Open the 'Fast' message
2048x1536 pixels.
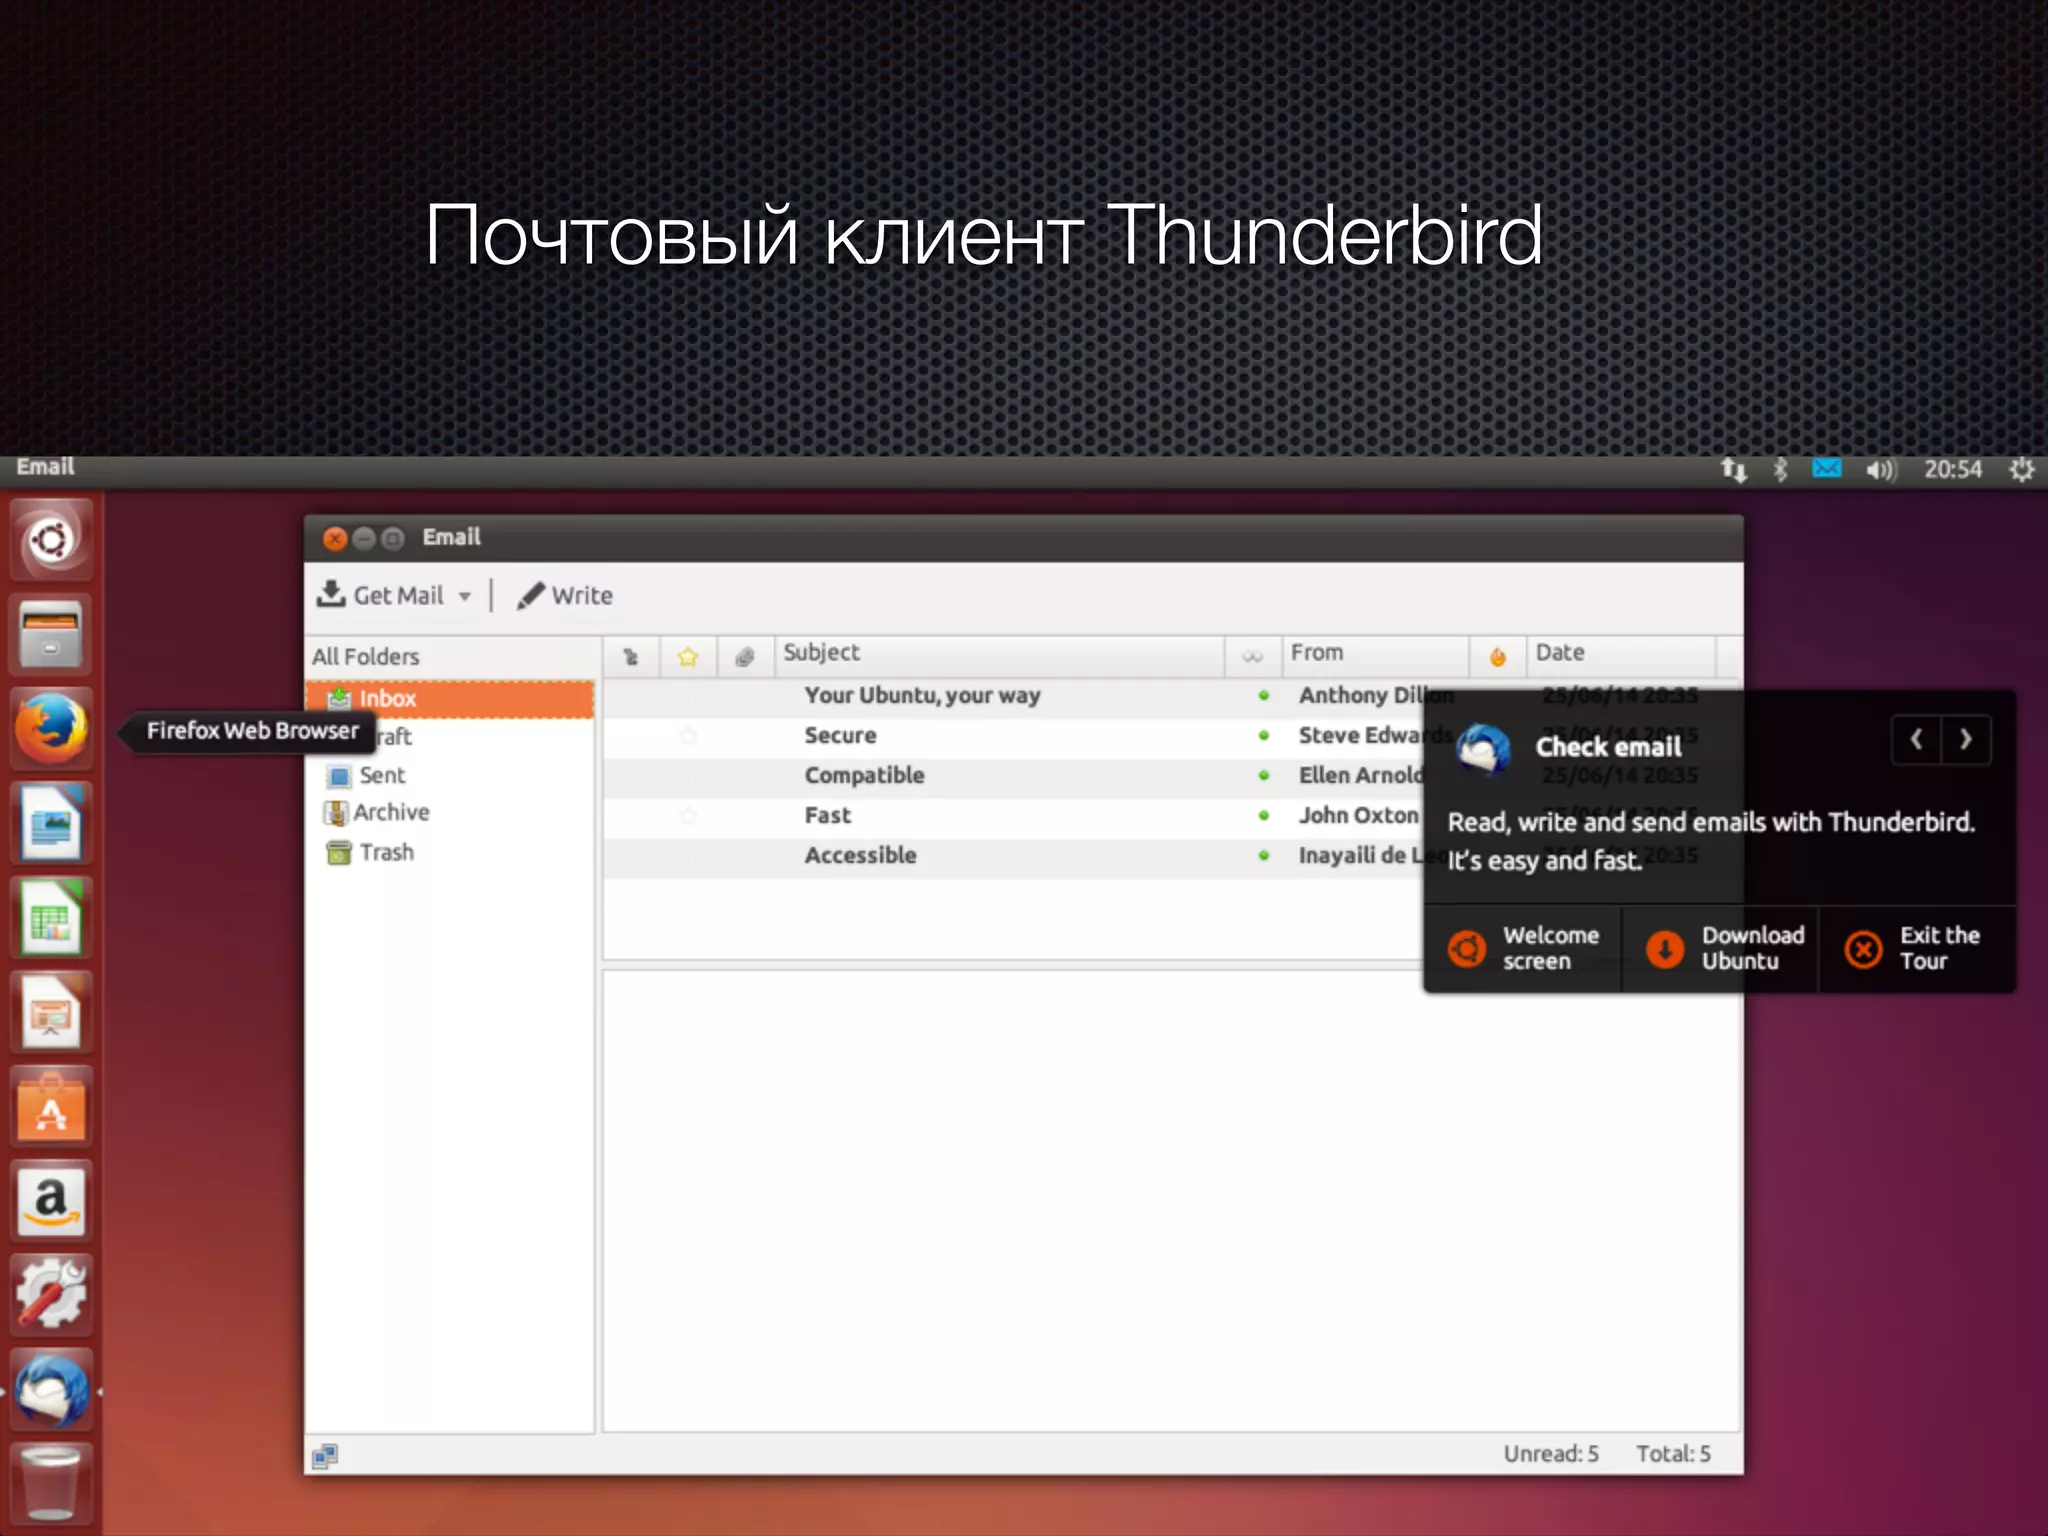pos(828,816)
